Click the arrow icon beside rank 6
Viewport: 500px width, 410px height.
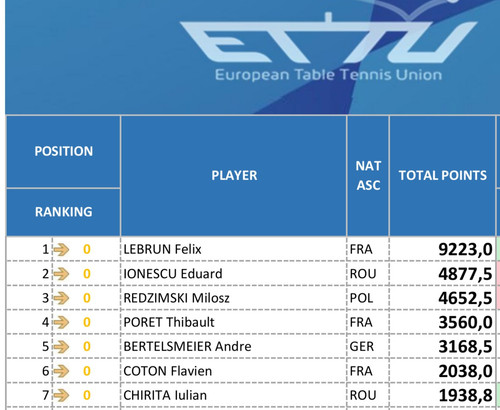click(x=62, y=371)
